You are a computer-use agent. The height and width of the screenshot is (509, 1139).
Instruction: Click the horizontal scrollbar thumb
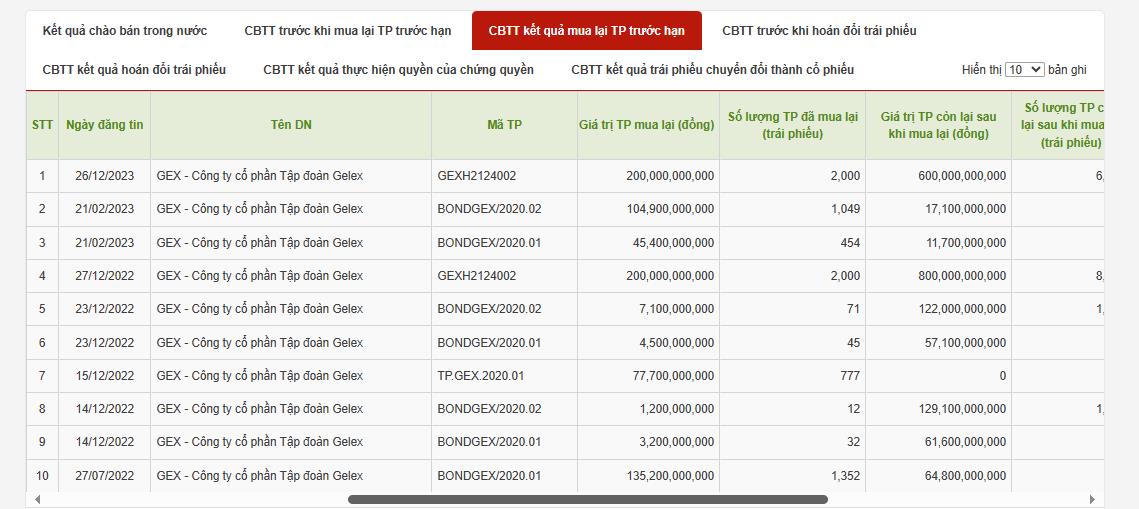(x=587, y=499)
